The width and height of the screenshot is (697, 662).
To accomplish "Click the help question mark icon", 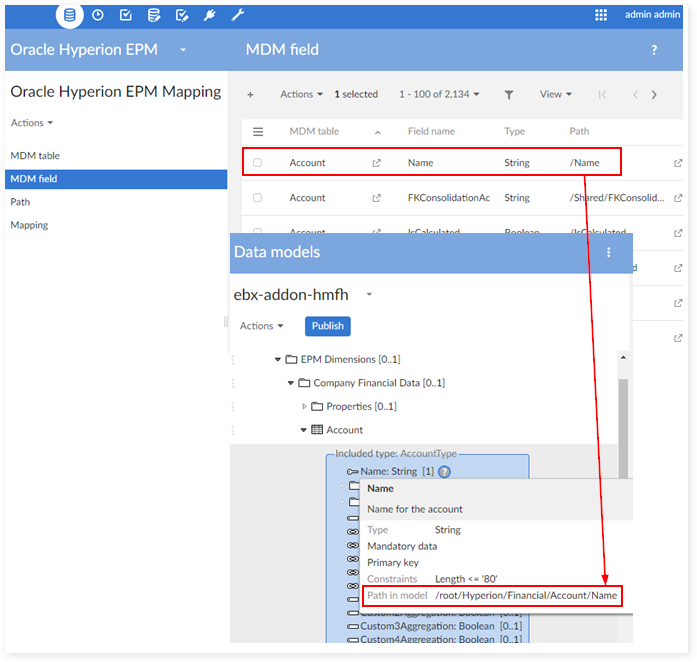I will [x=654, y=50].
